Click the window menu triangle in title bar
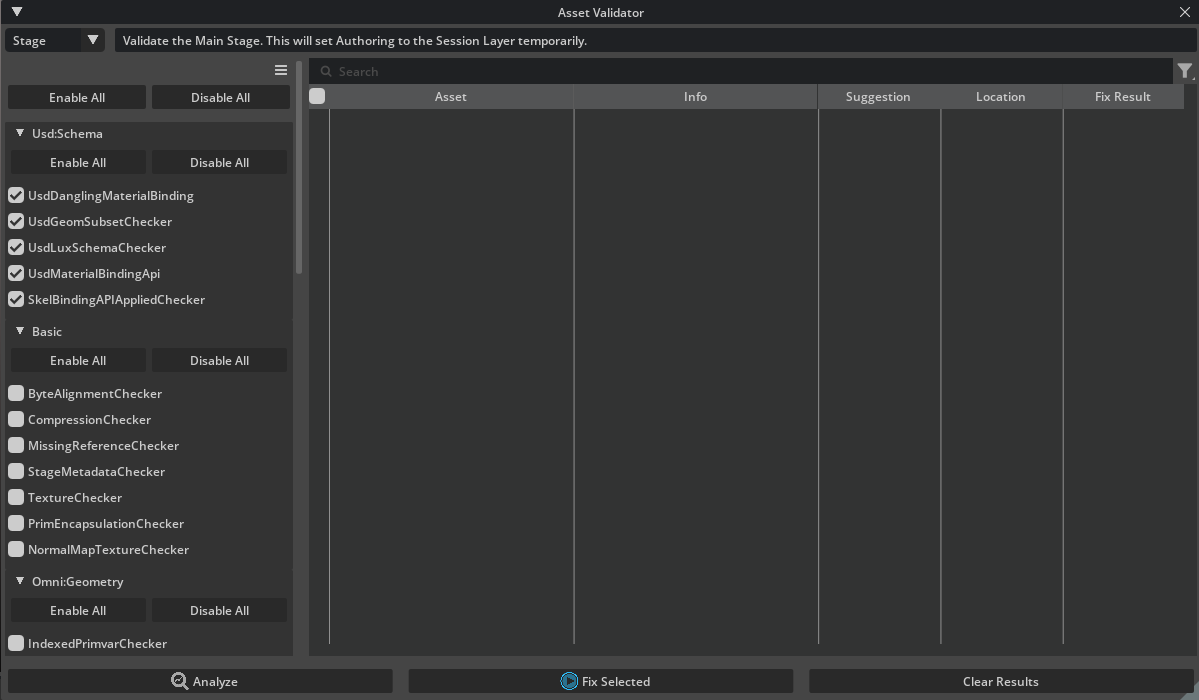Image resolution: width=1199 pixels, height=700 pixels. (16, 12)
